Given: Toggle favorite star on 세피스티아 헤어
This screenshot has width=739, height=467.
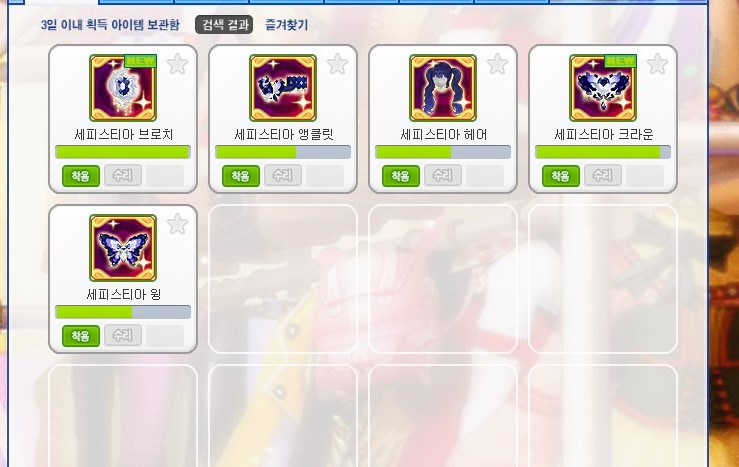Looking at the screenshot, I should point(498,64).
